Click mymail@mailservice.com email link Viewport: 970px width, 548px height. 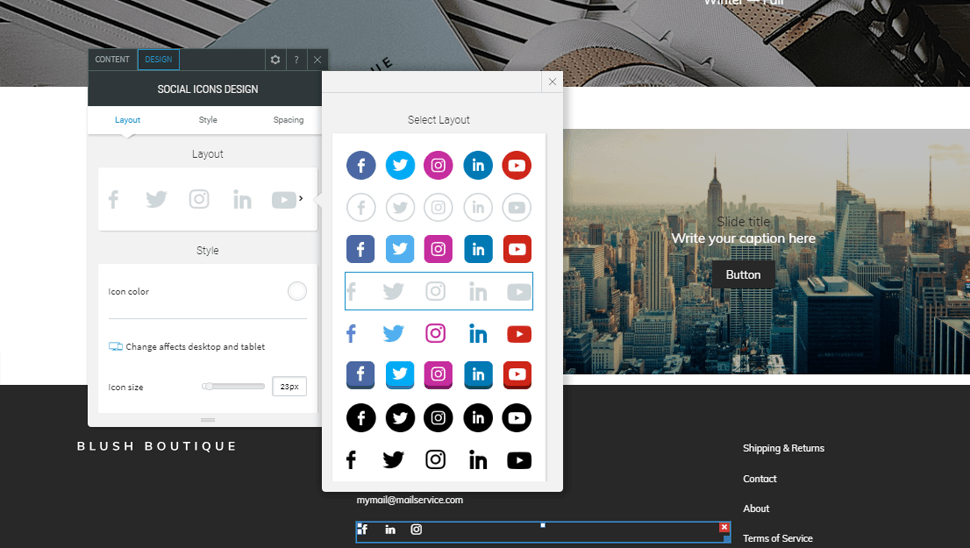(410, 500)
